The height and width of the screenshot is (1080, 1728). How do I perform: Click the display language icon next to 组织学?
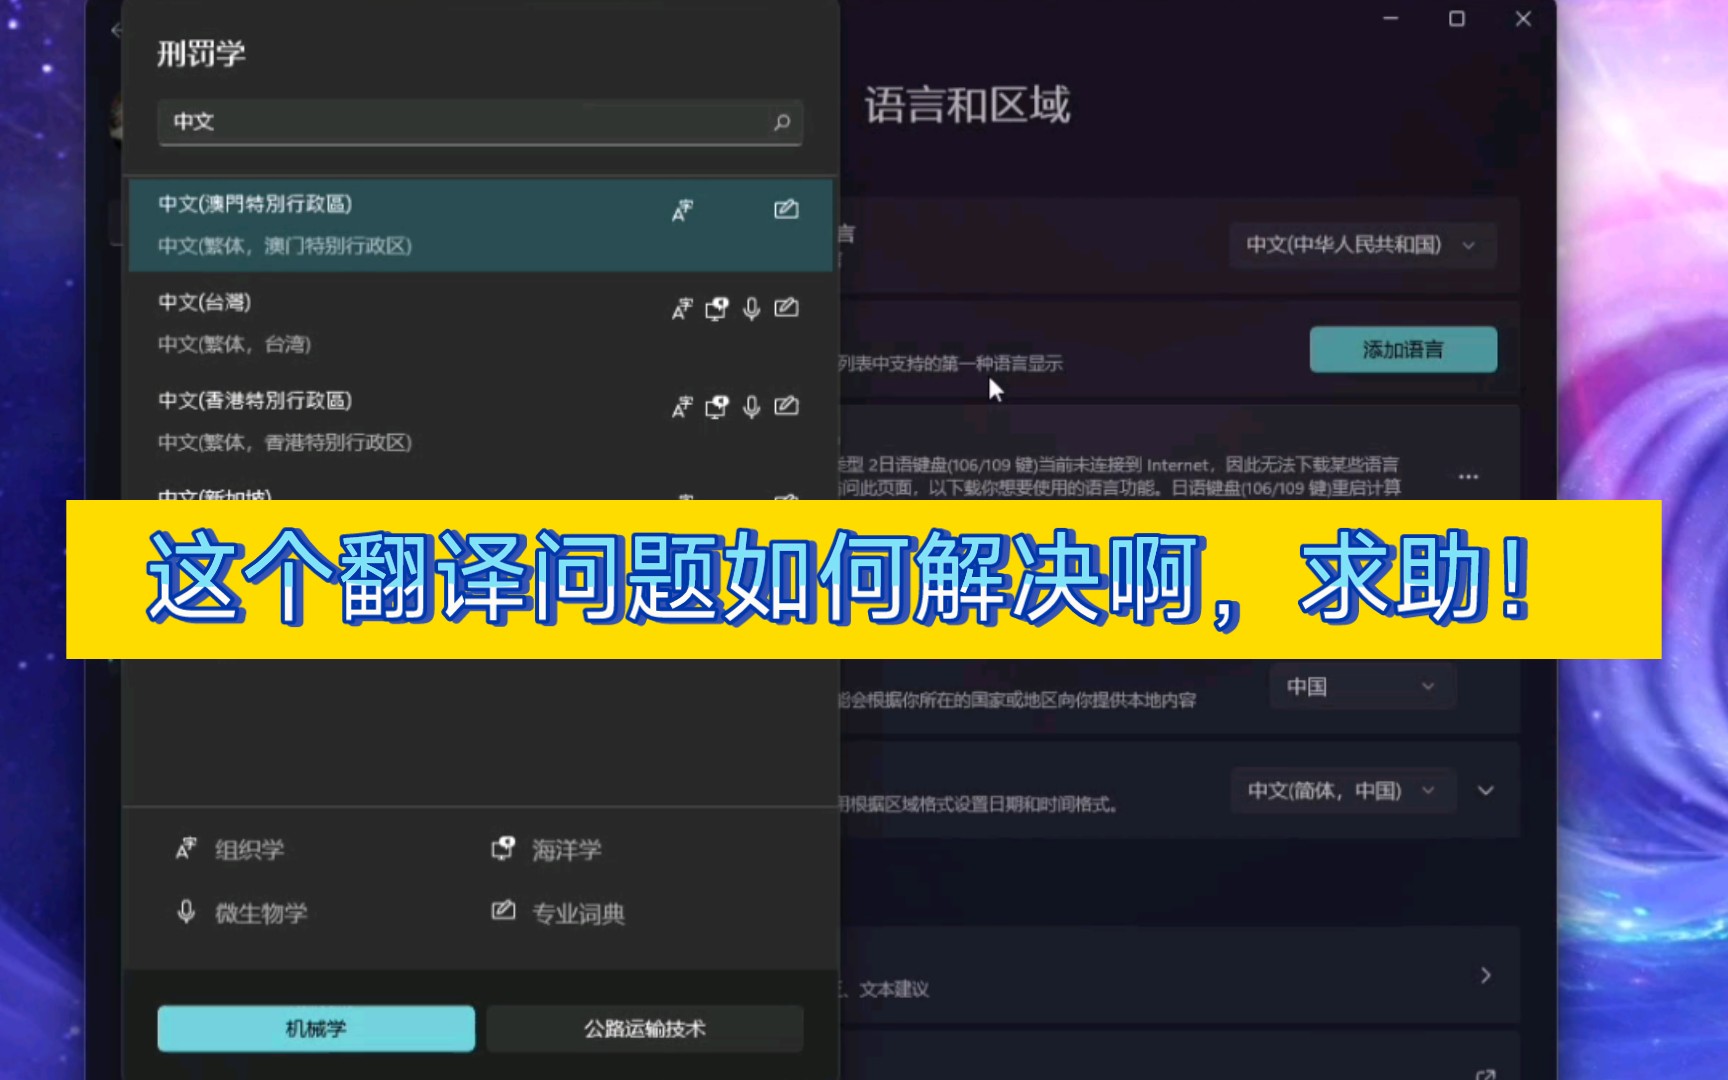point(185,848)
